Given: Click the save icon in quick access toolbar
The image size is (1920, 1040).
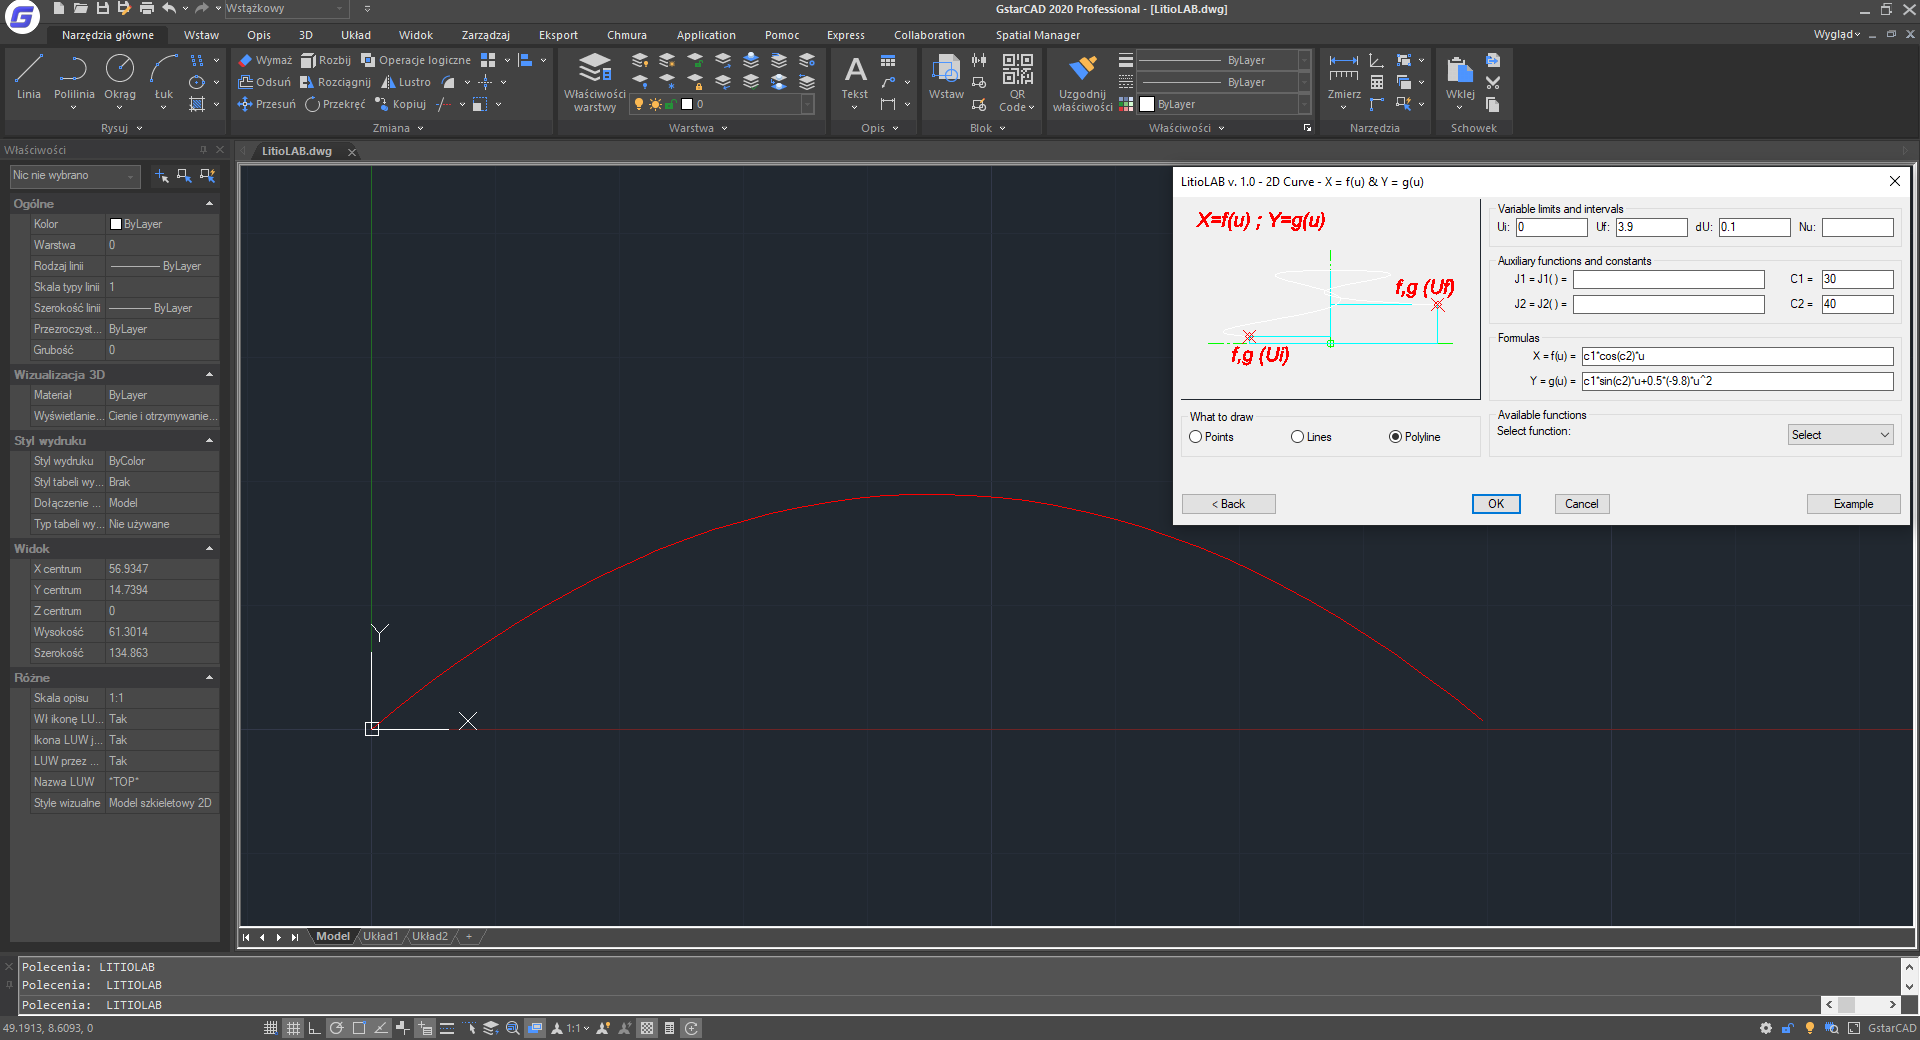Looking at the screenshot, I should [102, 8].
